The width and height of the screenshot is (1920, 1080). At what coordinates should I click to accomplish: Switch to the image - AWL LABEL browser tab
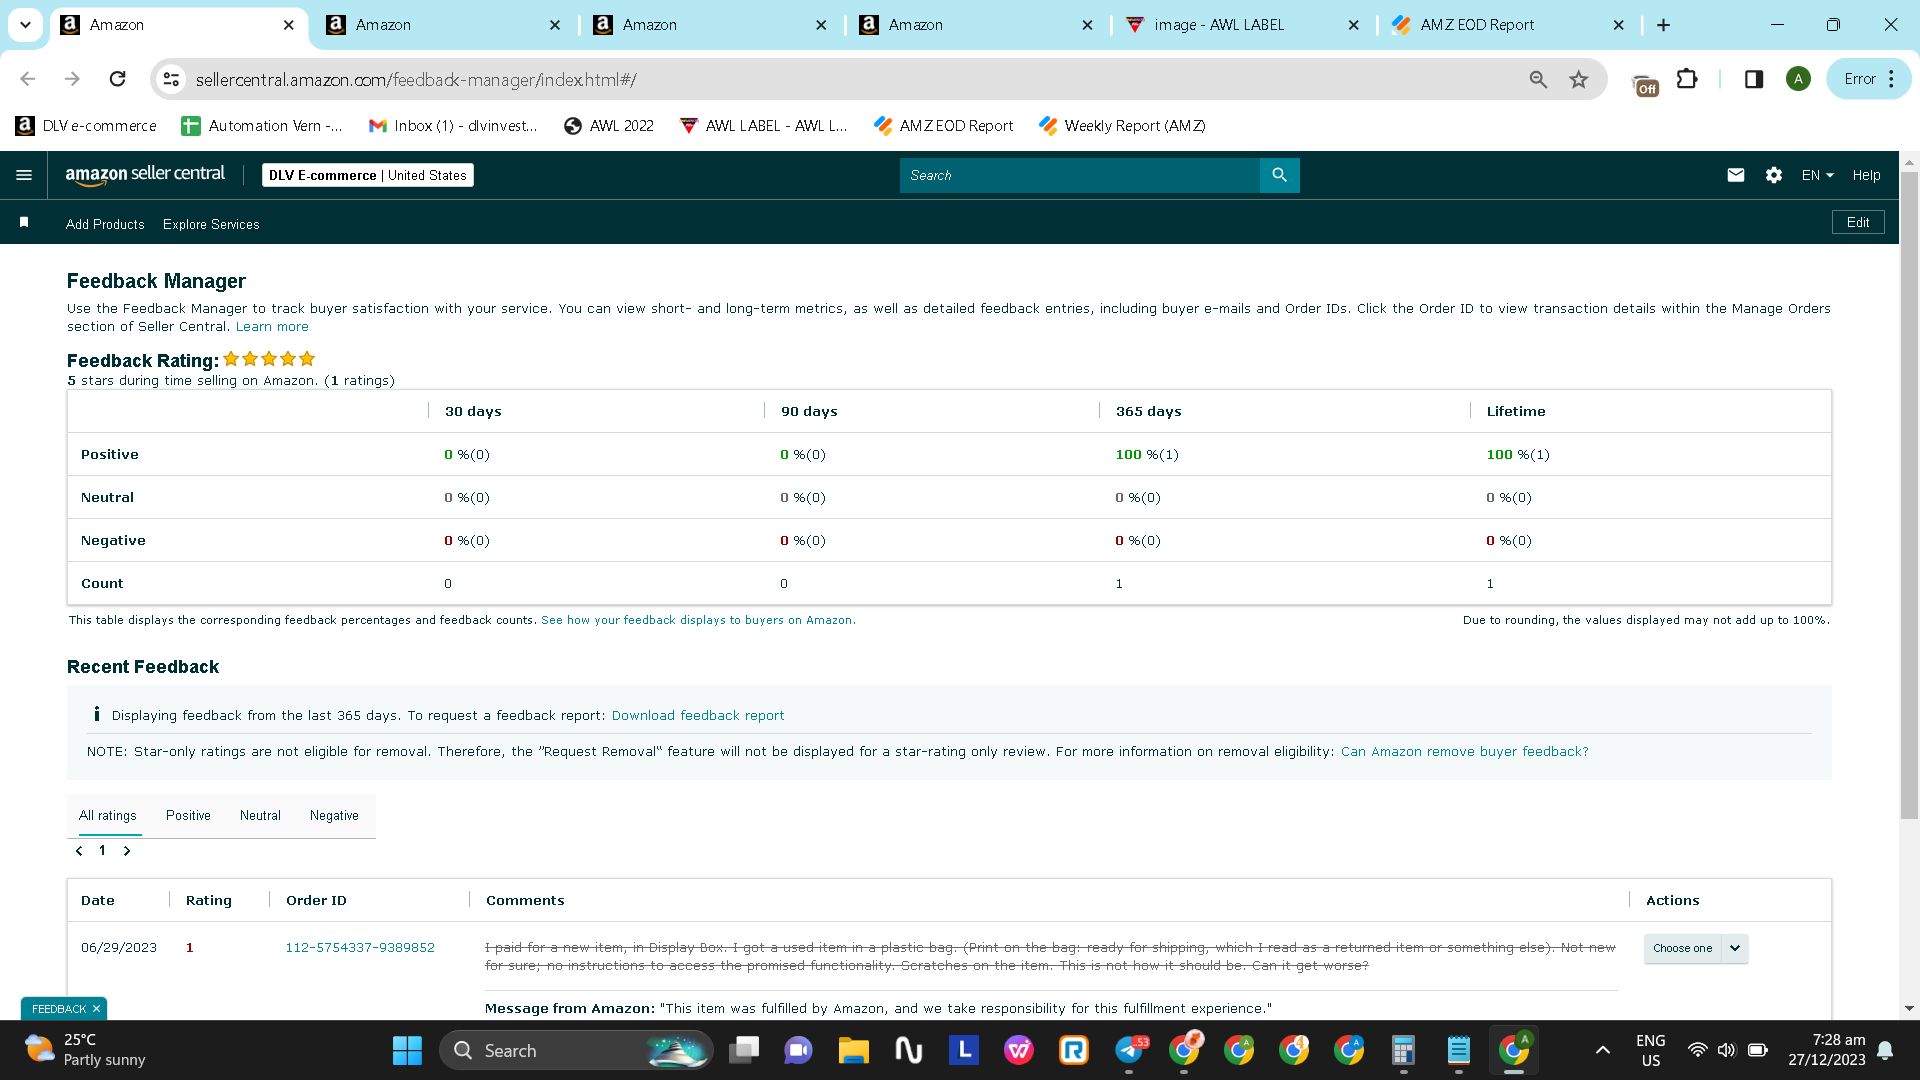(1241, 25)
